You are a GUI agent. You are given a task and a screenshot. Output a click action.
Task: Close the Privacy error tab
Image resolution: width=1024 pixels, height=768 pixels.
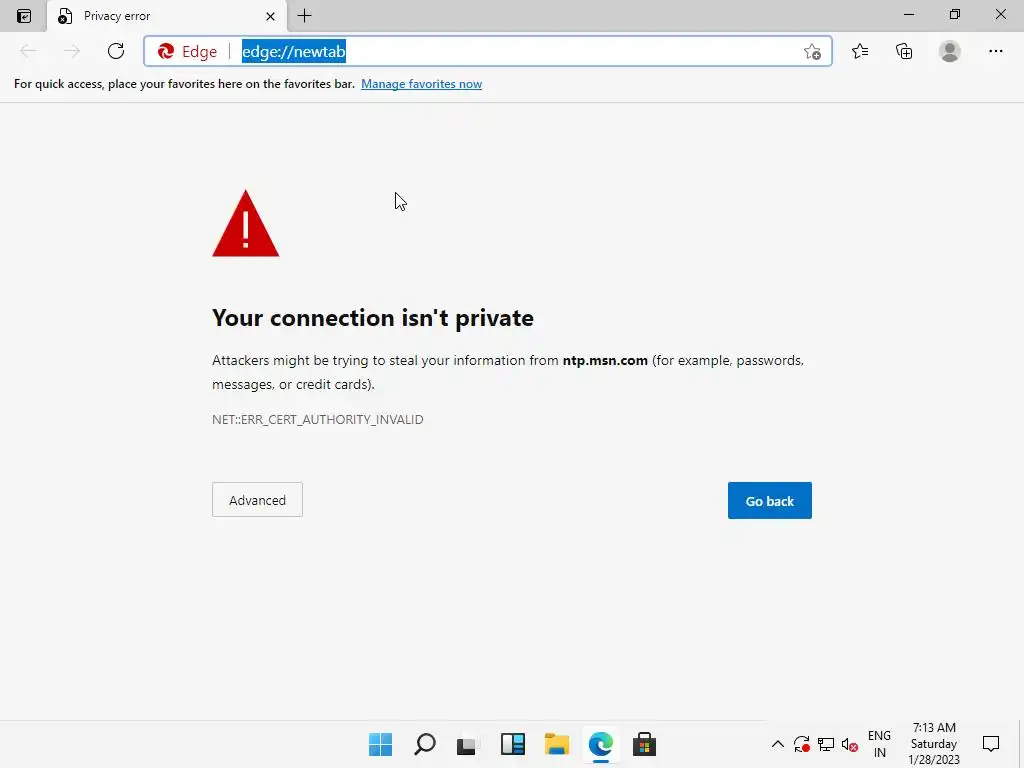[270, 16]
